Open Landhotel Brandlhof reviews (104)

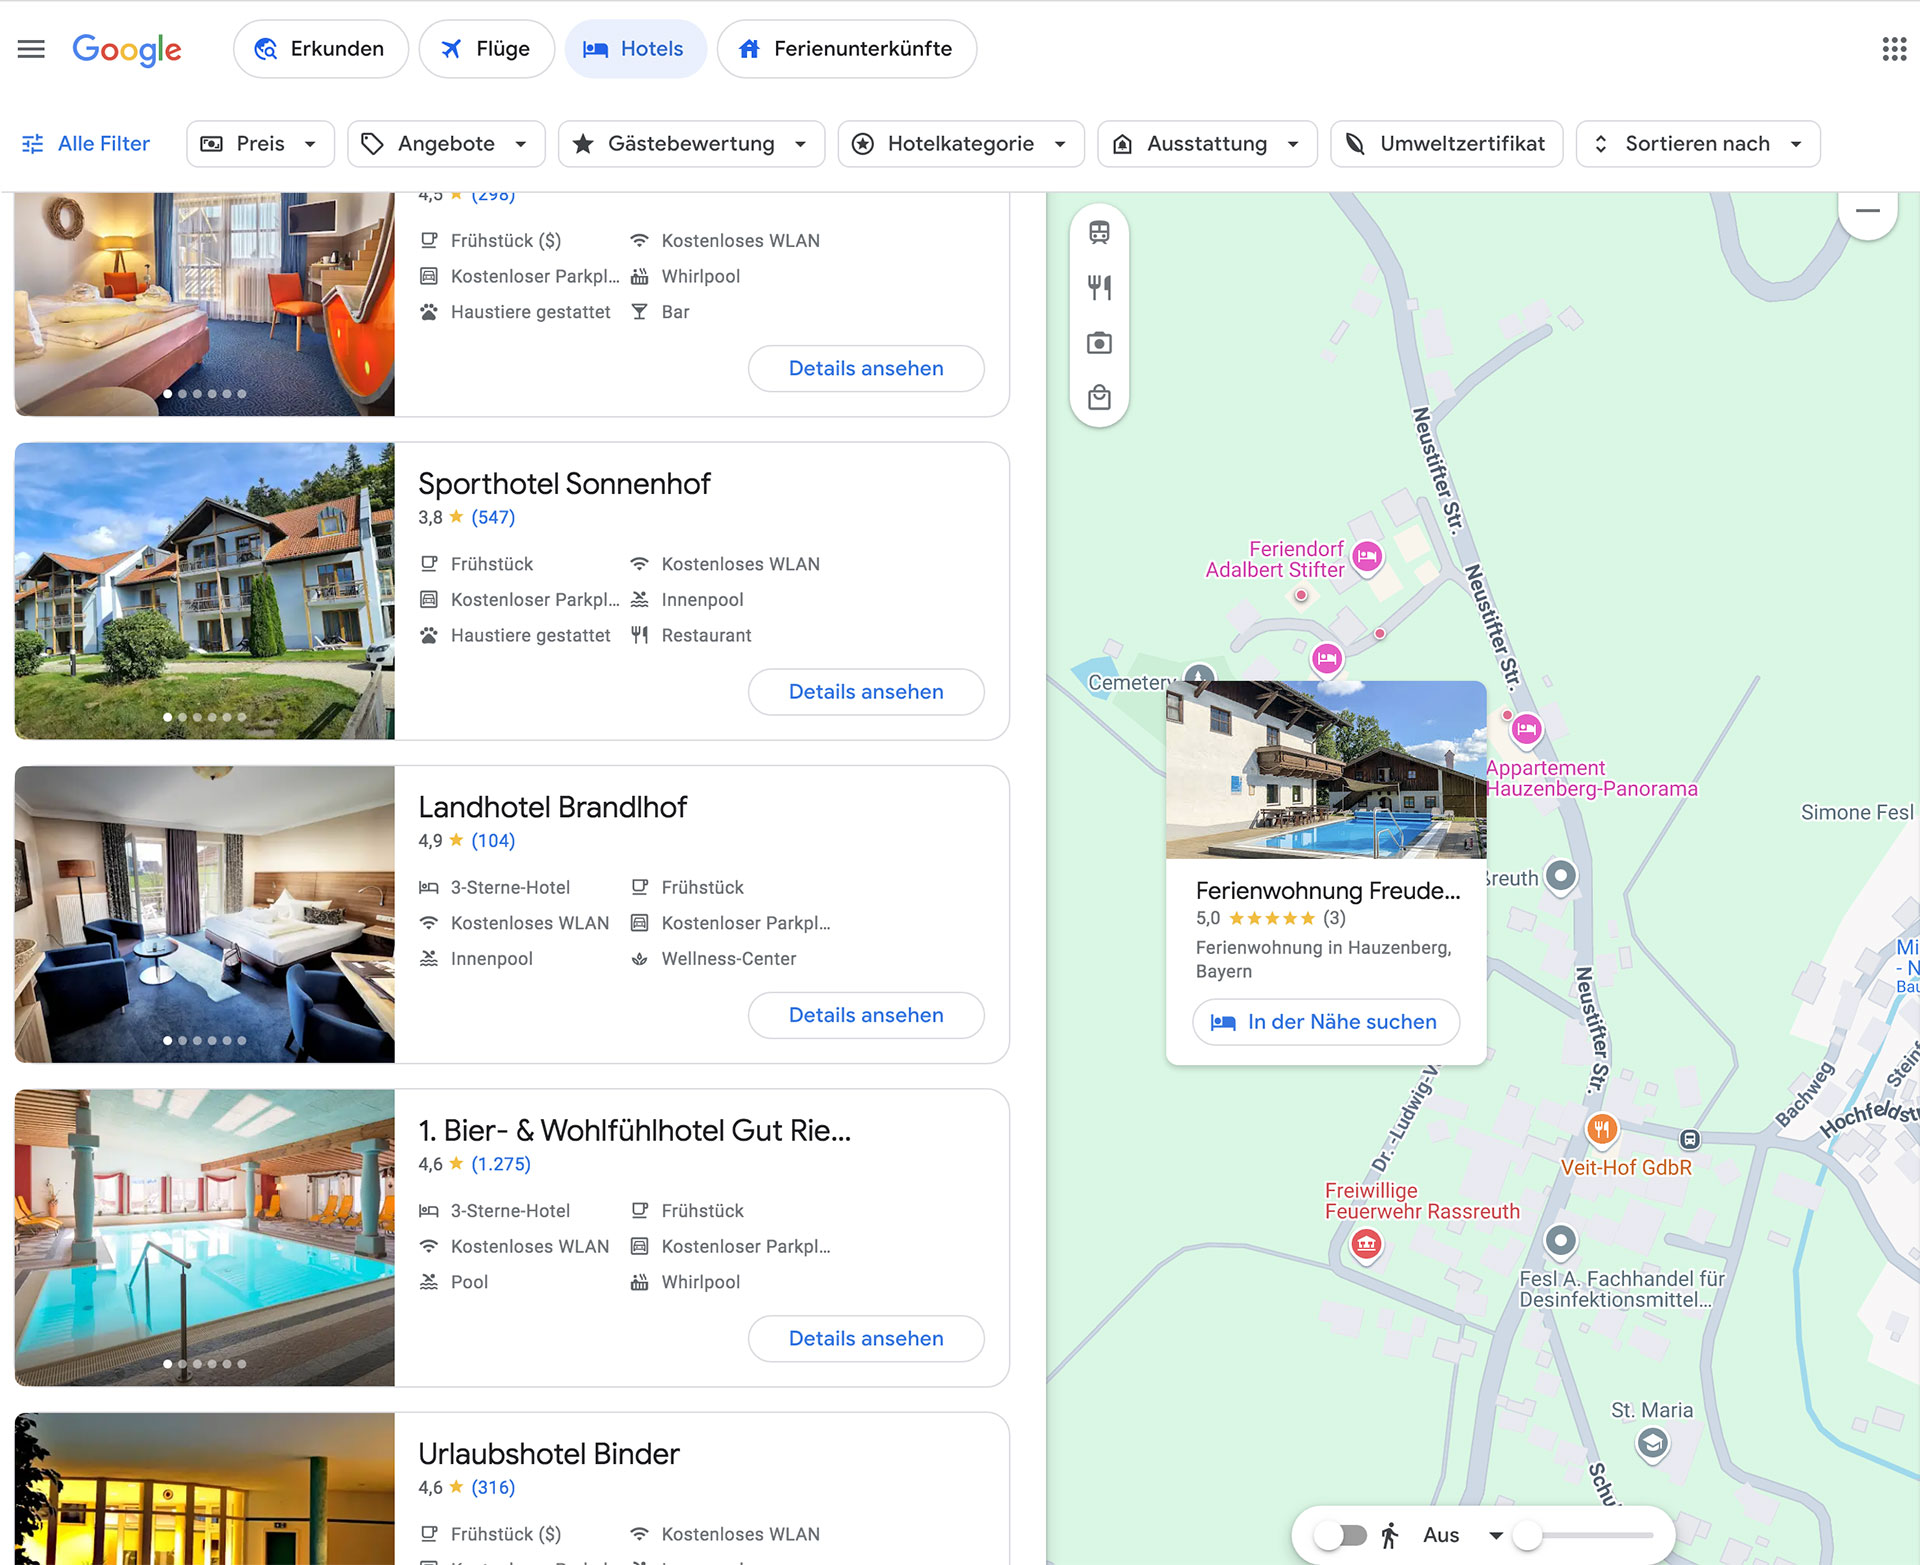(x=493, y=841)
